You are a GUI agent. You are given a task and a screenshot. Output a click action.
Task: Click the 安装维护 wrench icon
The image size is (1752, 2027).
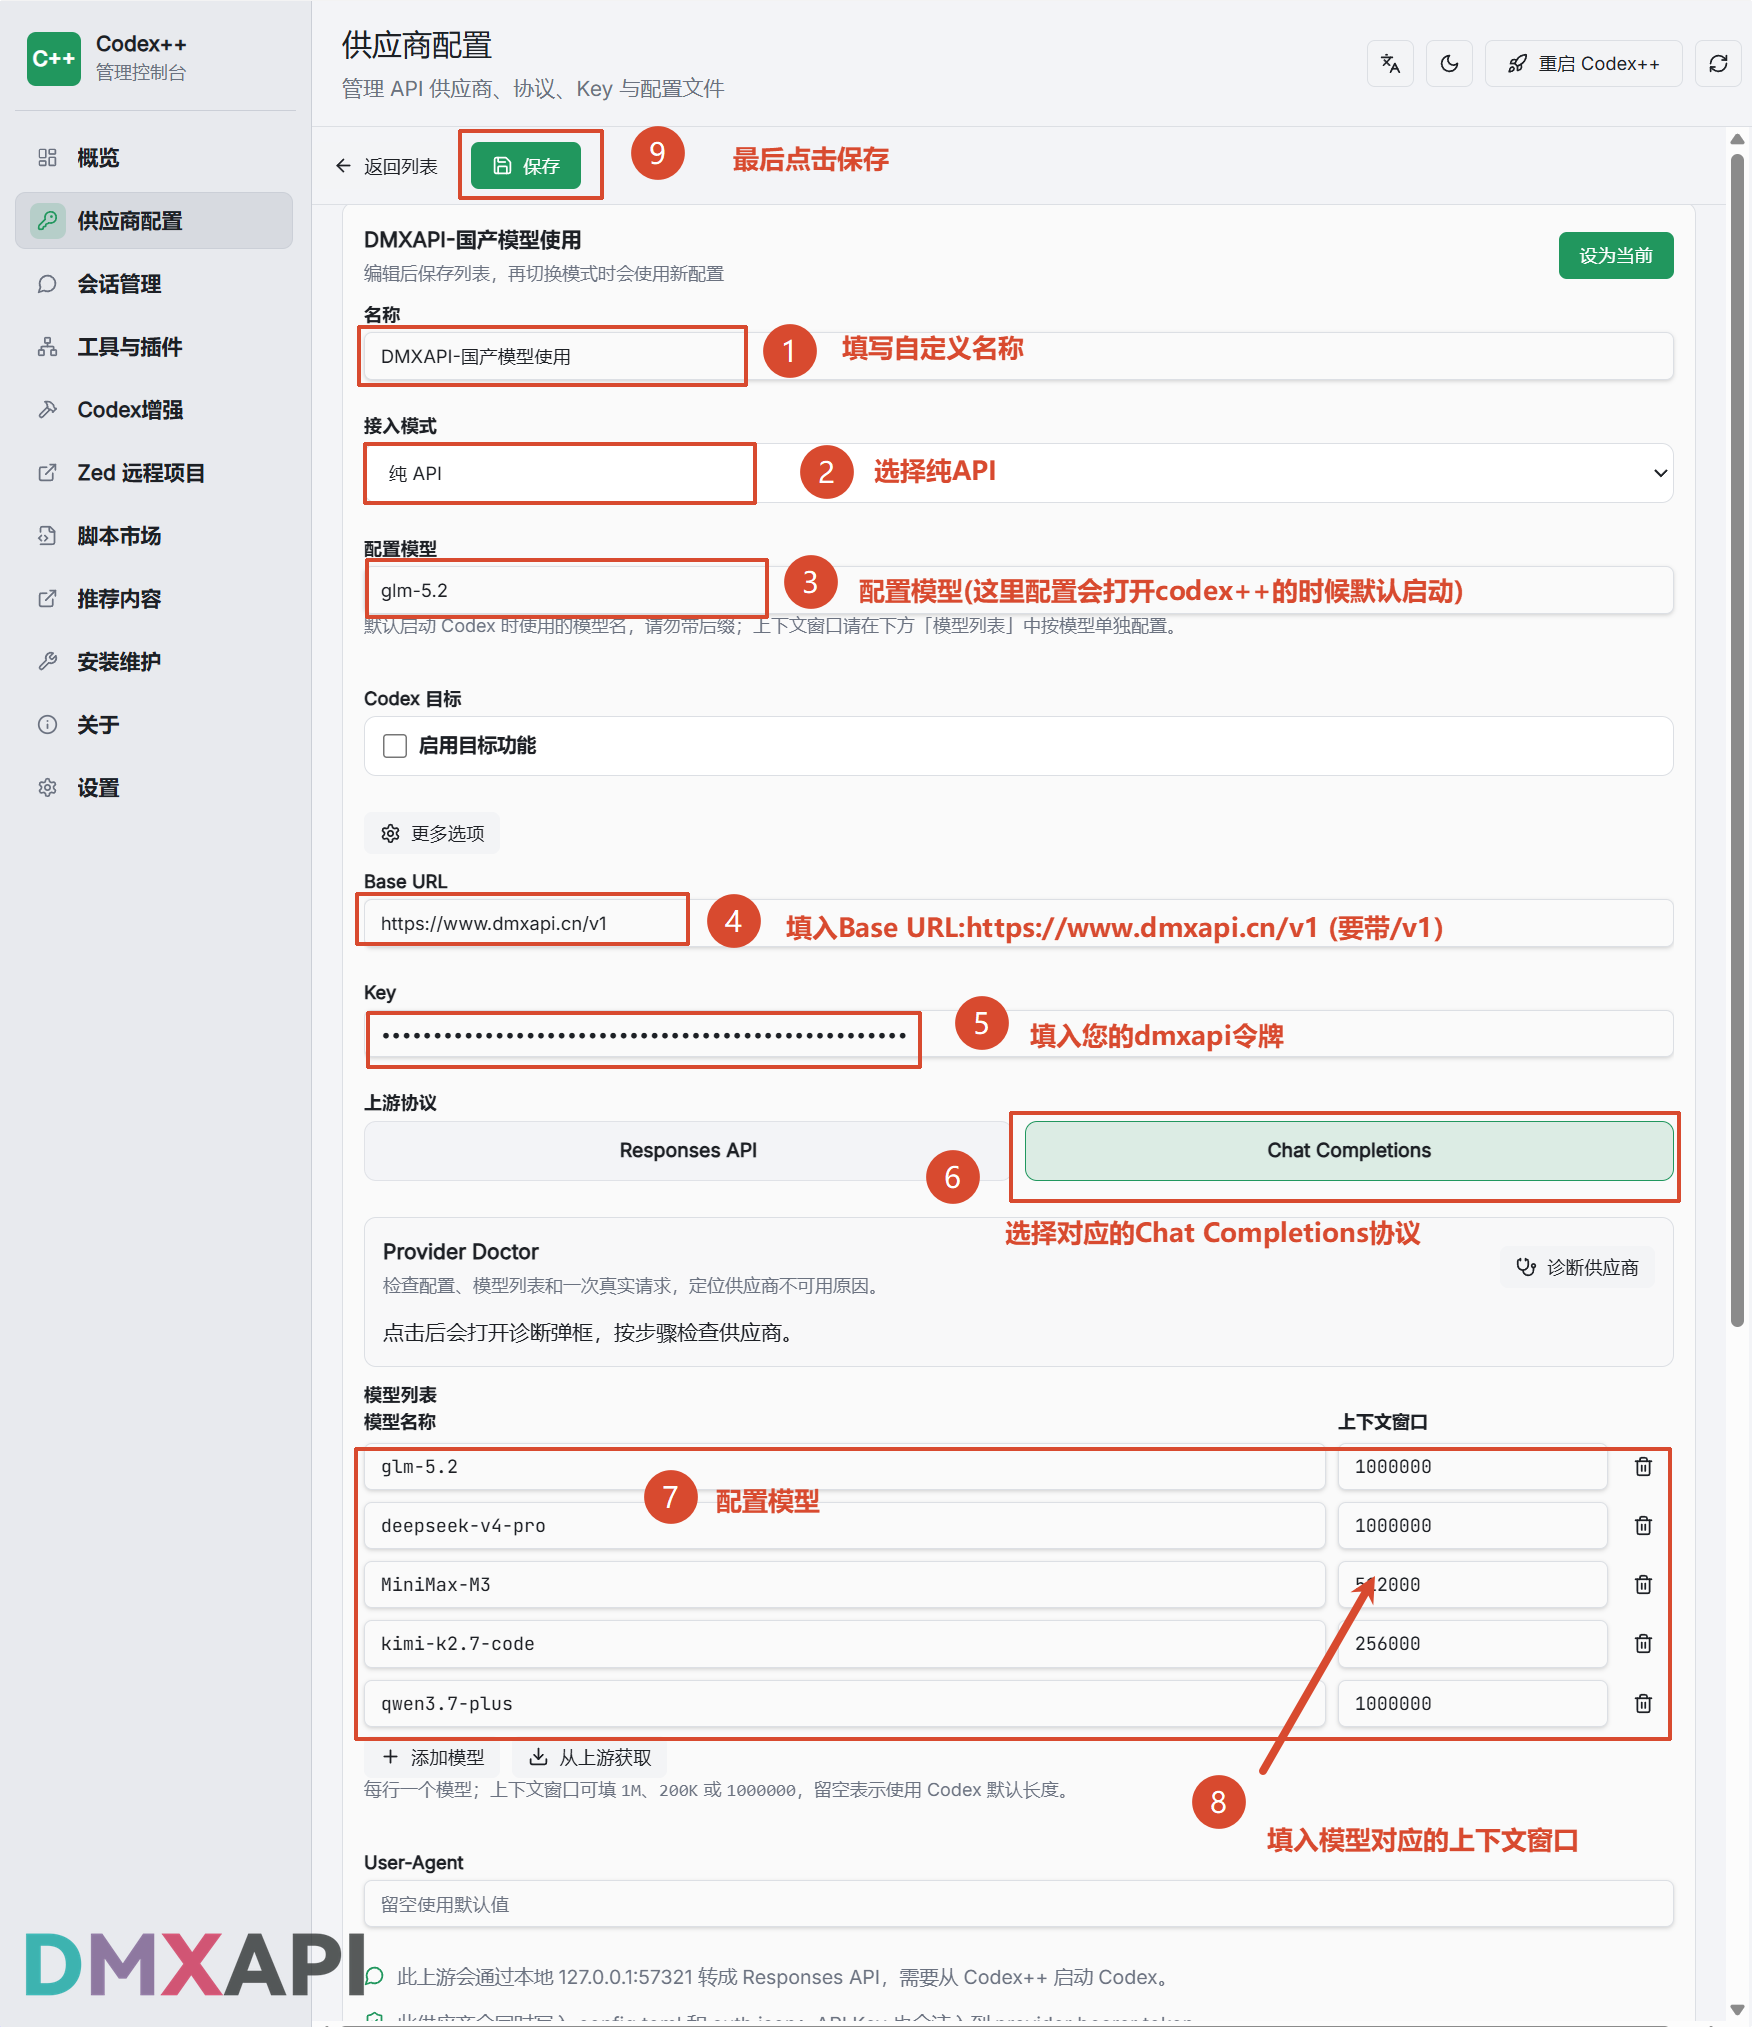47,662
